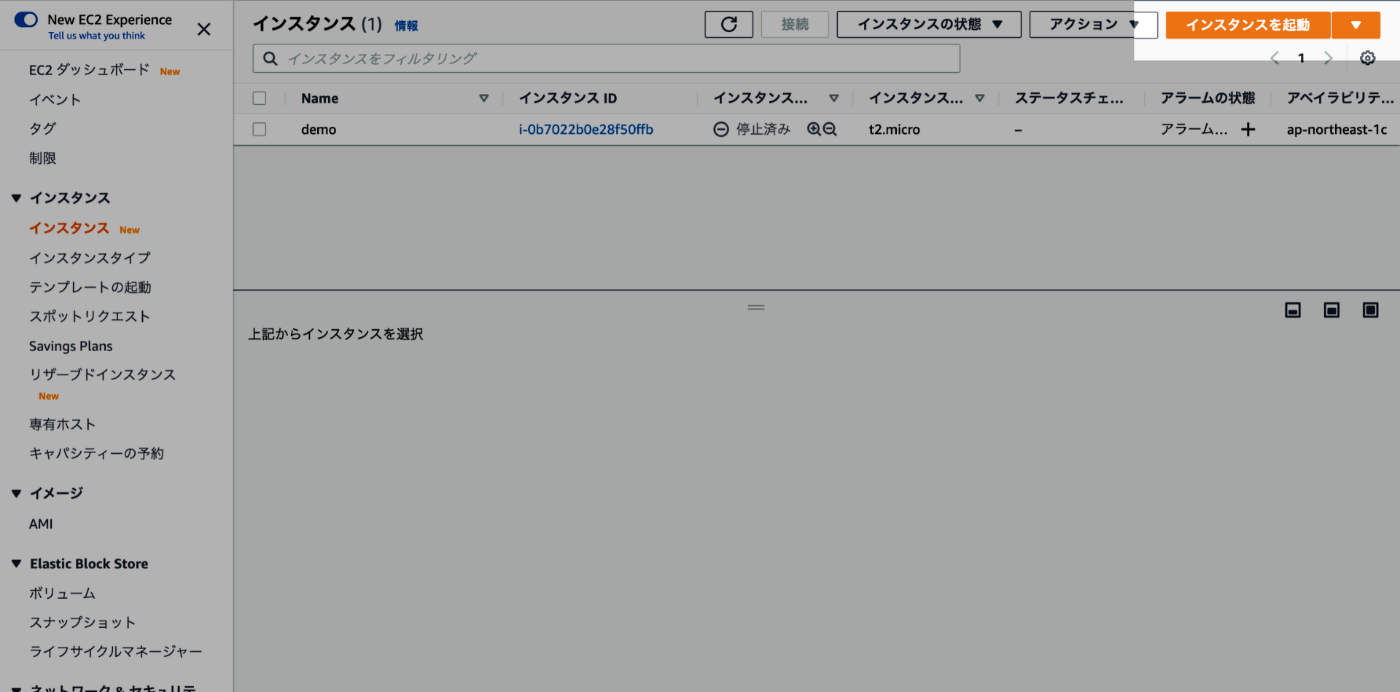
Task: Click the t2.micro cell
Action: tap(894, 129)
